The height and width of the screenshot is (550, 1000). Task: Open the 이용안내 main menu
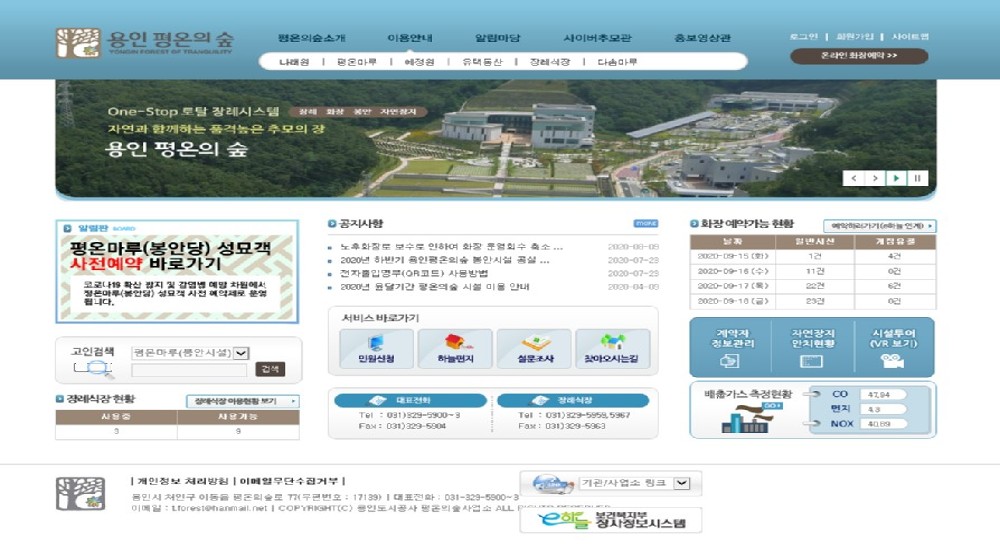coord(410,38)
